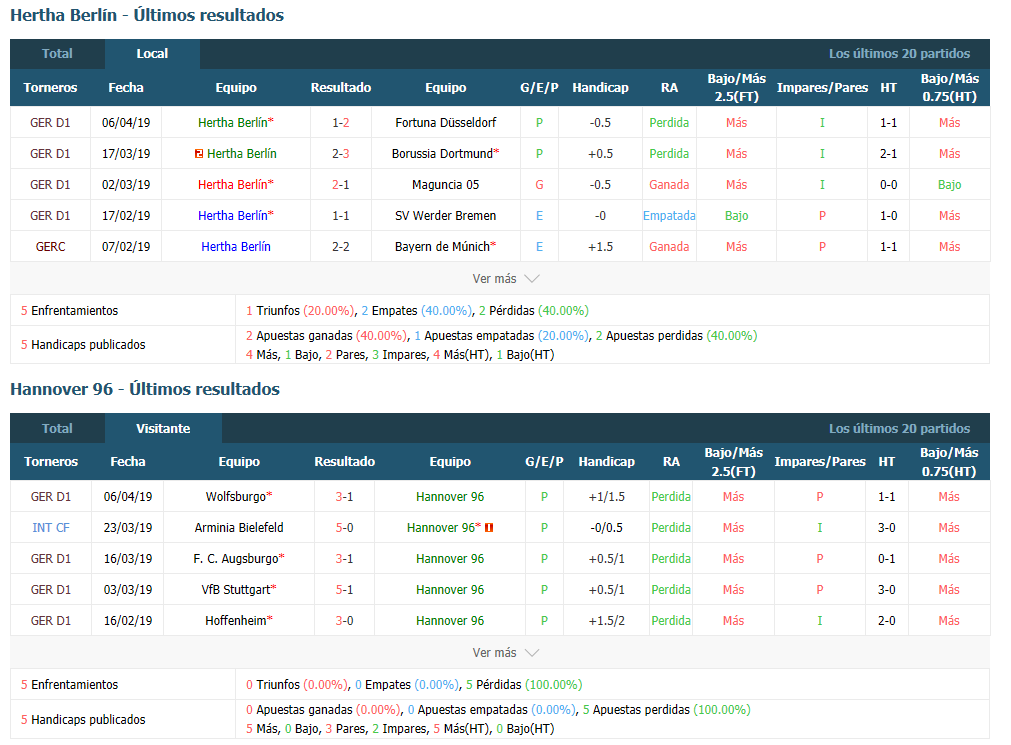The height and width of the screenshot is (745, 1011).
Task: Select the Local tab
Action: [x=152, y=54]
